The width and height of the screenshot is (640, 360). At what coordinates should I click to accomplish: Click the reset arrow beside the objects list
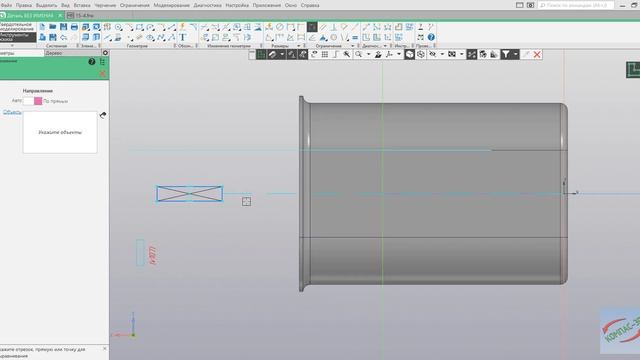click(x=103, y=116)
